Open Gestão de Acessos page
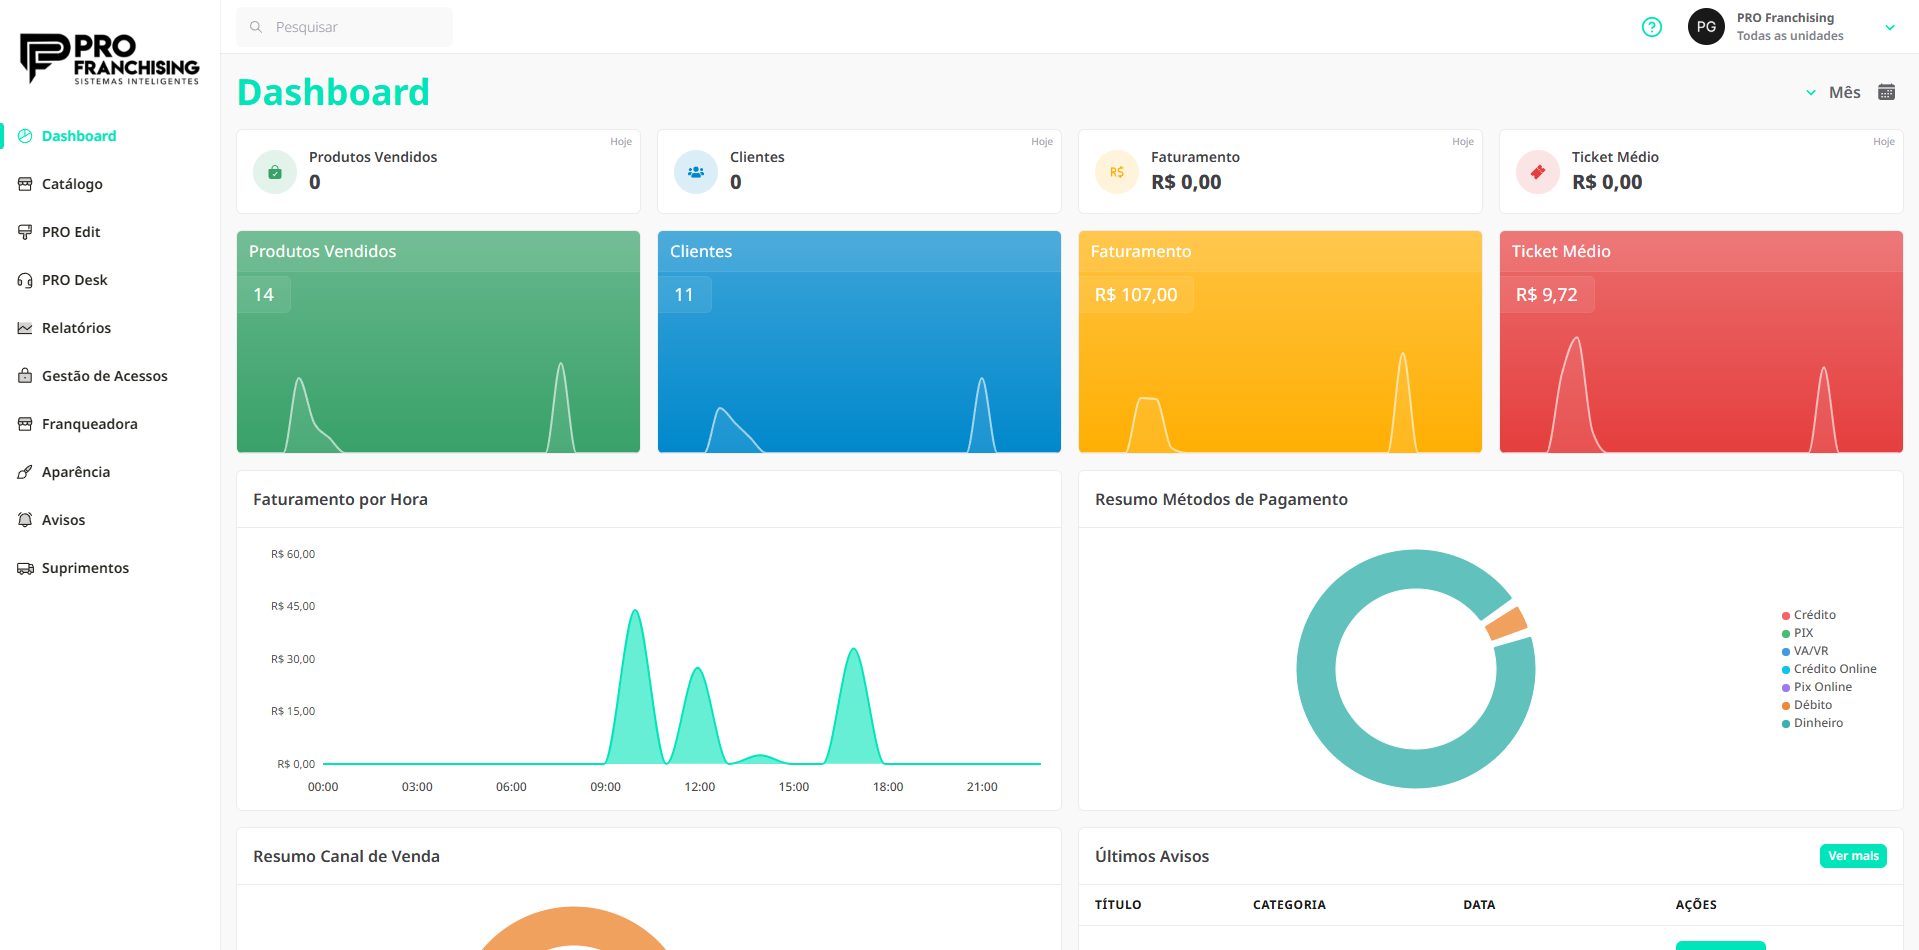The width and height of the screenshot is (1919, 950). click(x=104, y=376)
